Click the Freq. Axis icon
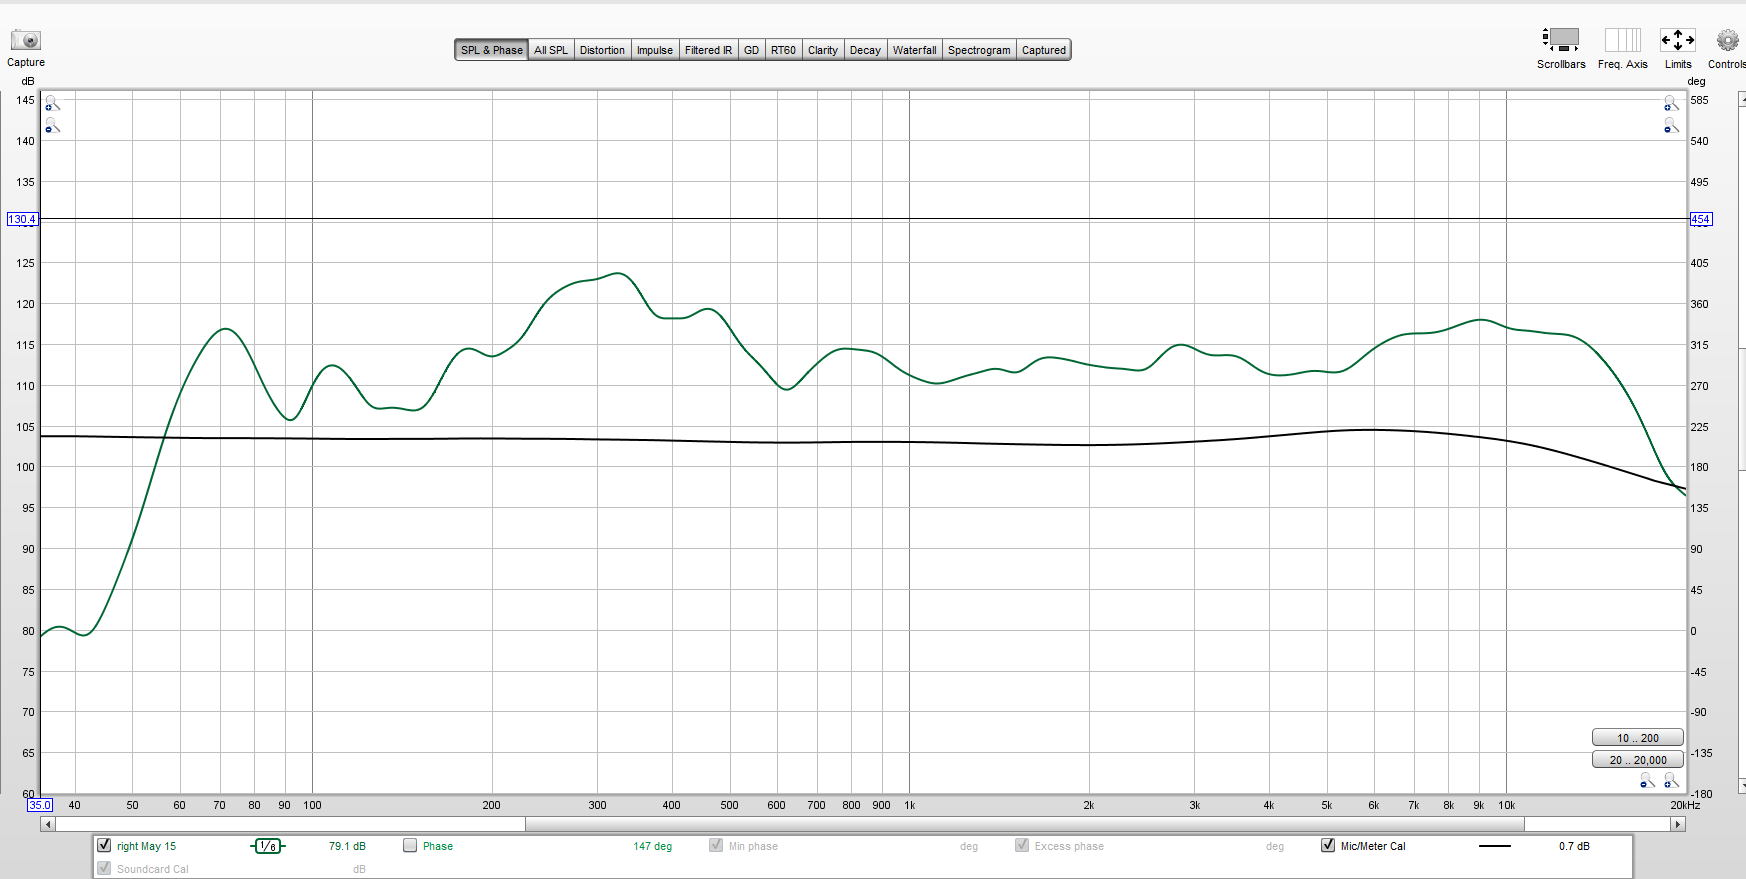The image size is (1746, 879). pos(1622,40)
